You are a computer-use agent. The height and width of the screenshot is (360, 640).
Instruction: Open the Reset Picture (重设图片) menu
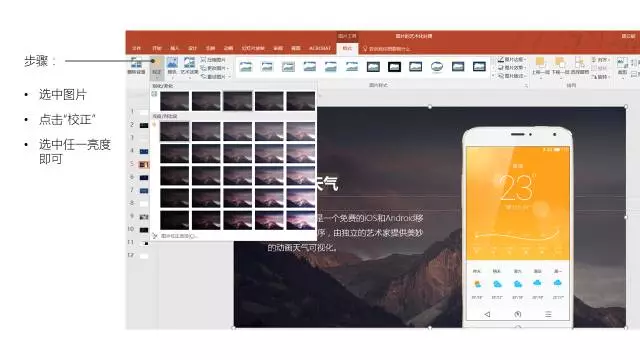tap(215, 76)
